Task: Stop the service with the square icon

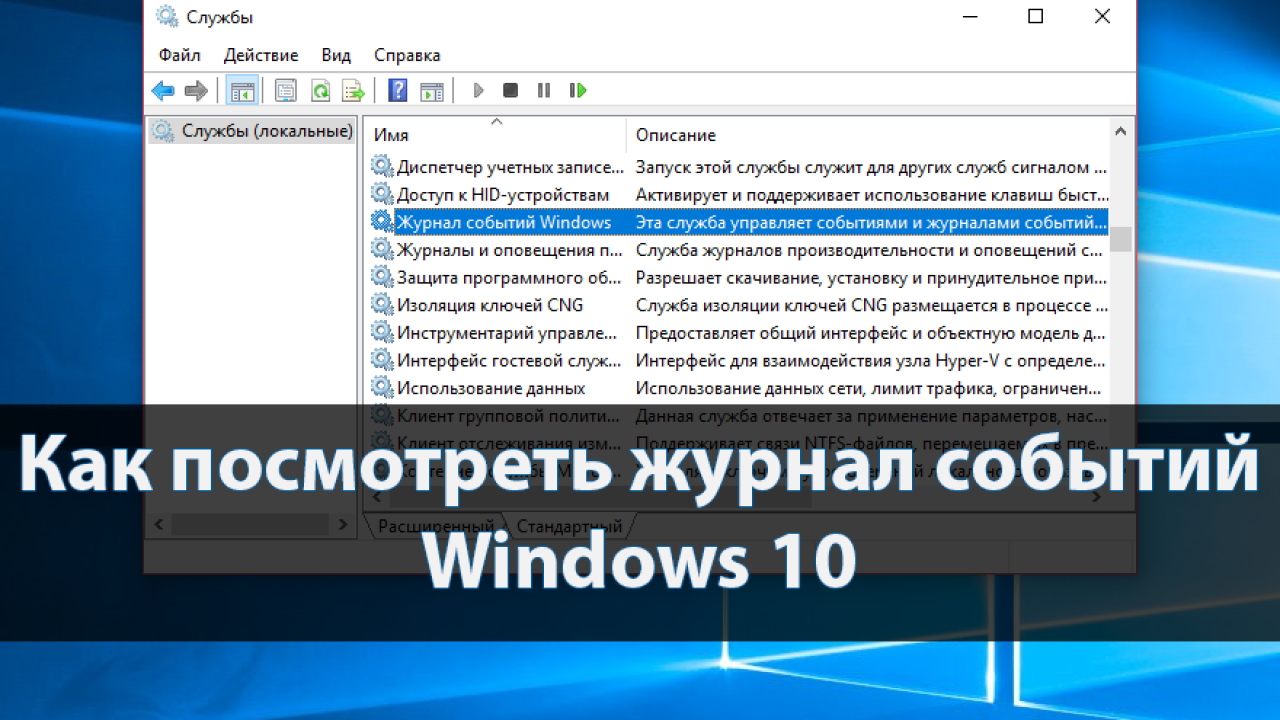Action: pos(510,91)
